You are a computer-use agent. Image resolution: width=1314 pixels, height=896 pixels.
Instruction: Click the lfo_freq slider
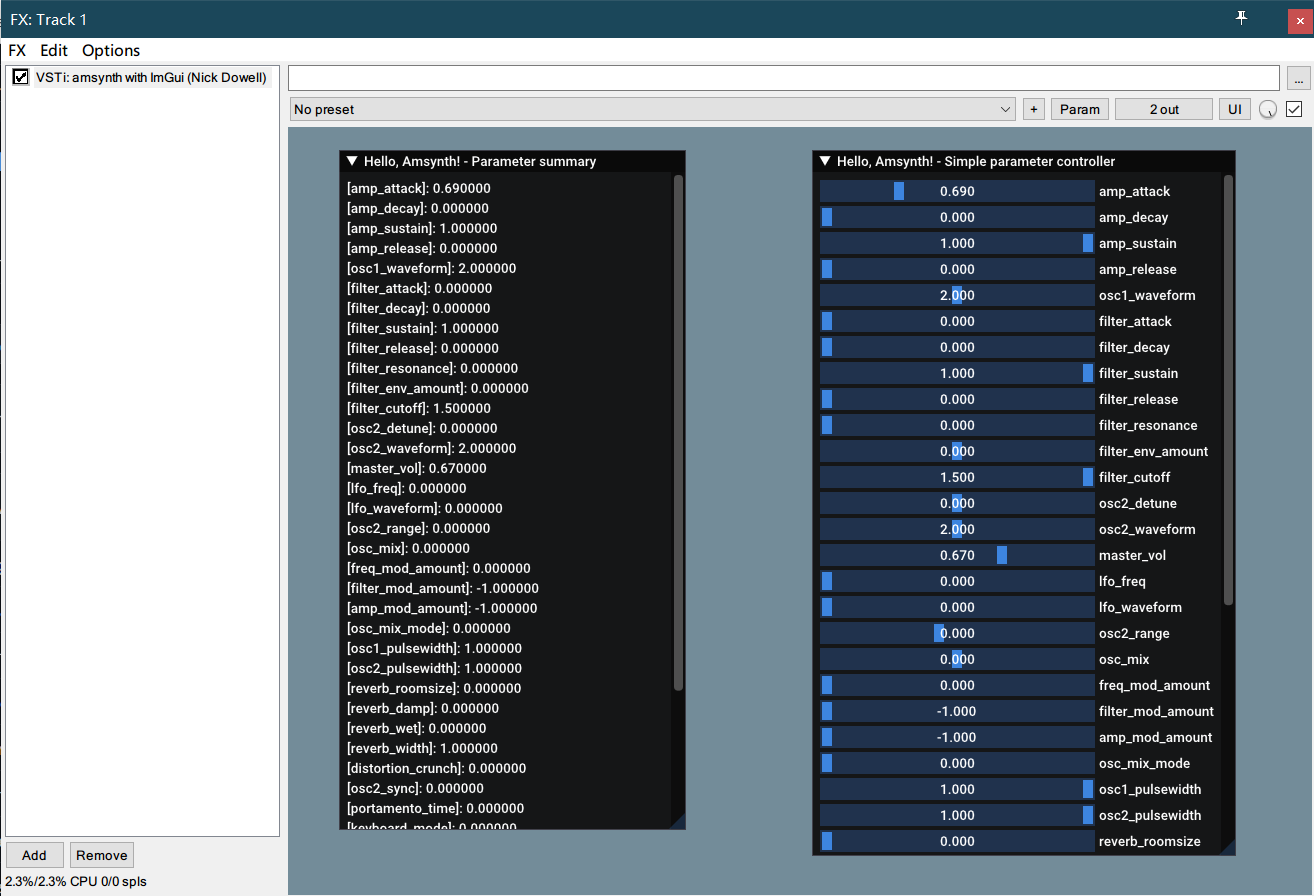957,581
